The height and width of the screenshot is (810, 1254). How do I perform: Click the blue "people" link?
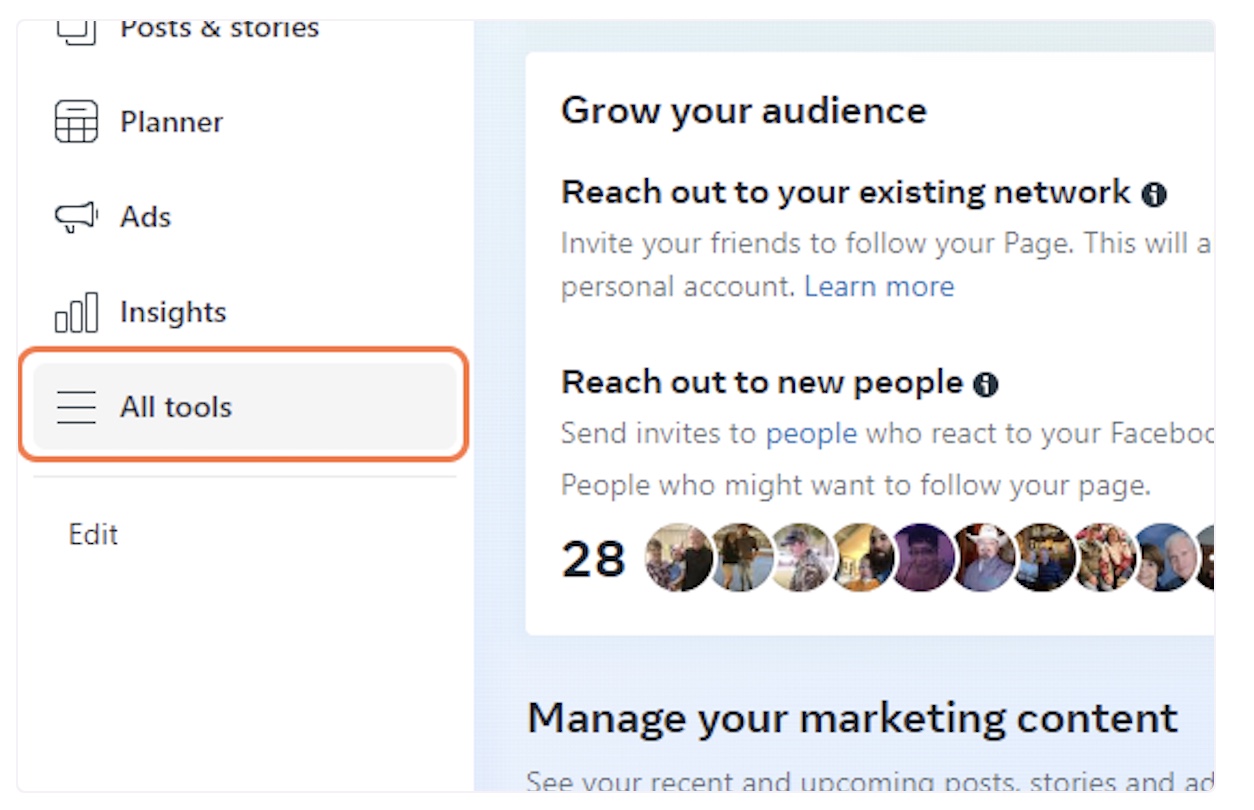(811, 433)
